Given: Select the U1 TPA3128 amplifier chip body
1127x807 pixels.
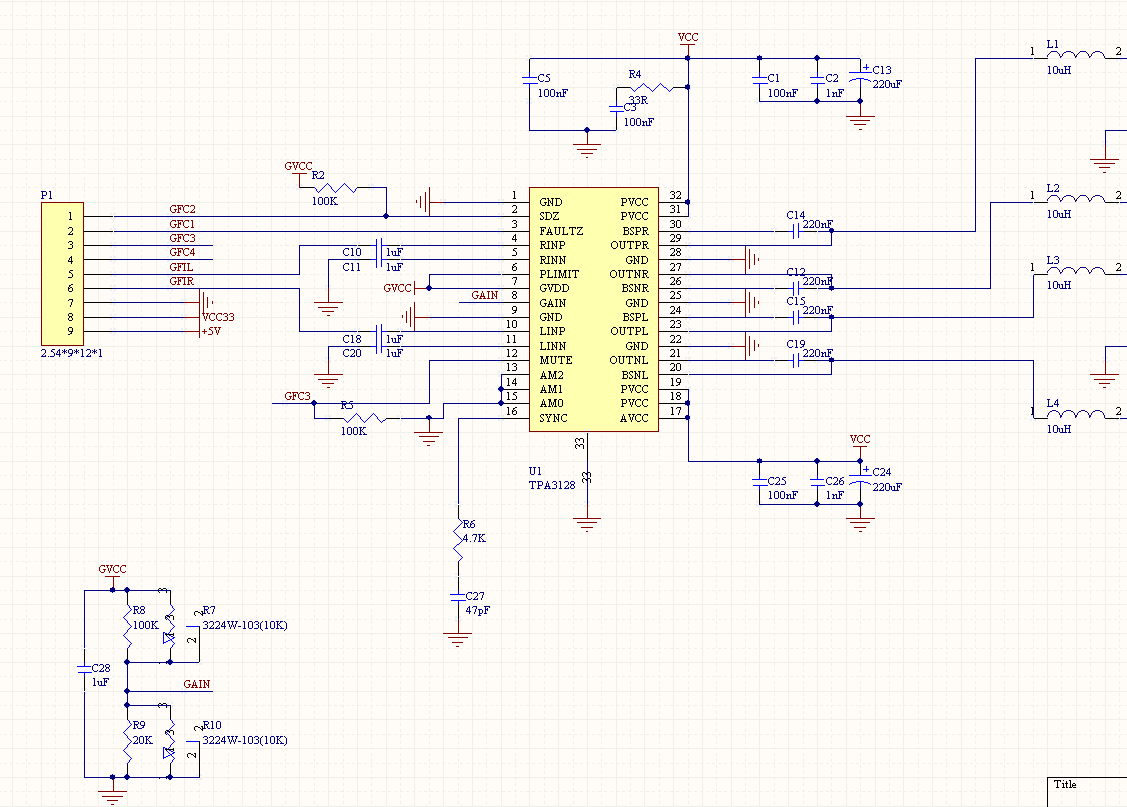Looking at the screenshot, I should click(594, 310).
